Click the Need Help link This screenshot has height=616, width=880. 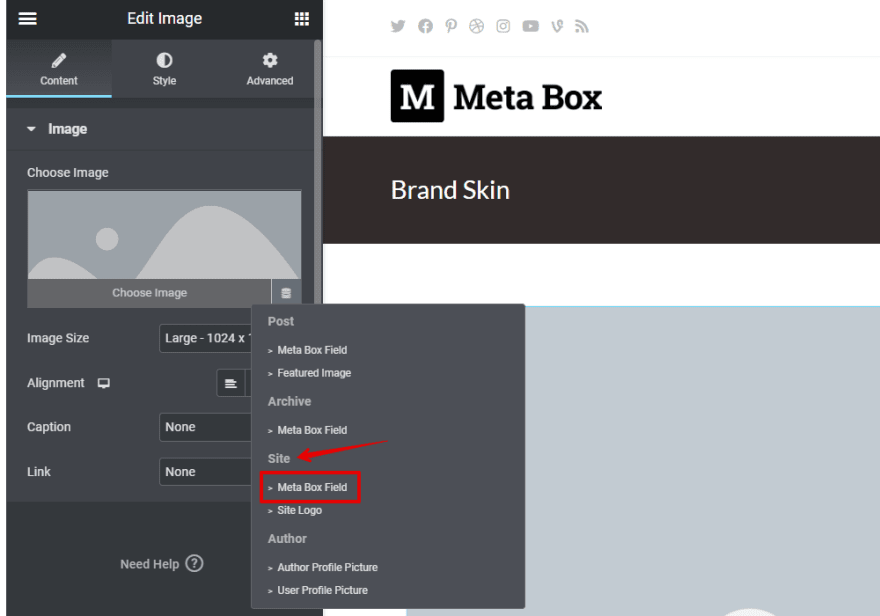click(x=149, y=564)
